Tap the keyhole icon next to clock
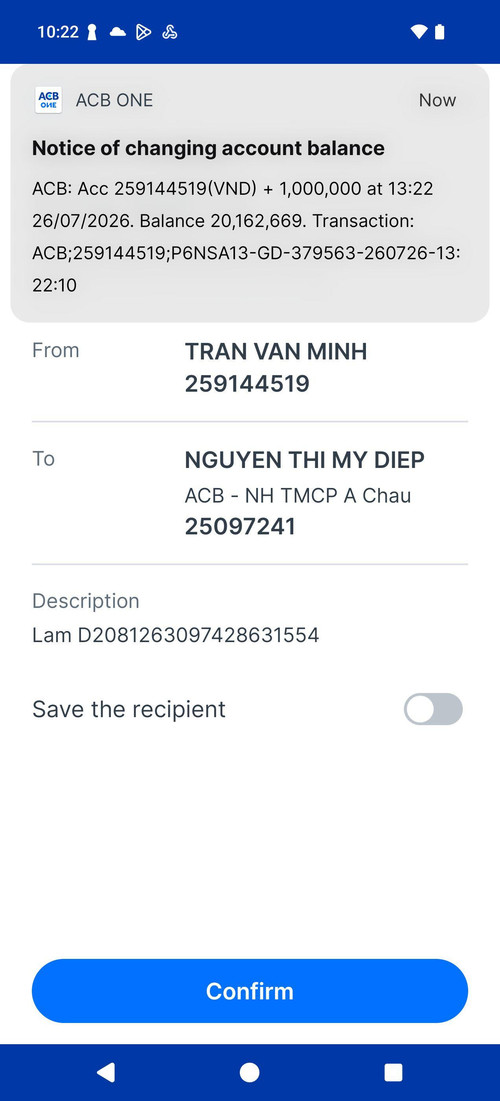 pos(92,32)
